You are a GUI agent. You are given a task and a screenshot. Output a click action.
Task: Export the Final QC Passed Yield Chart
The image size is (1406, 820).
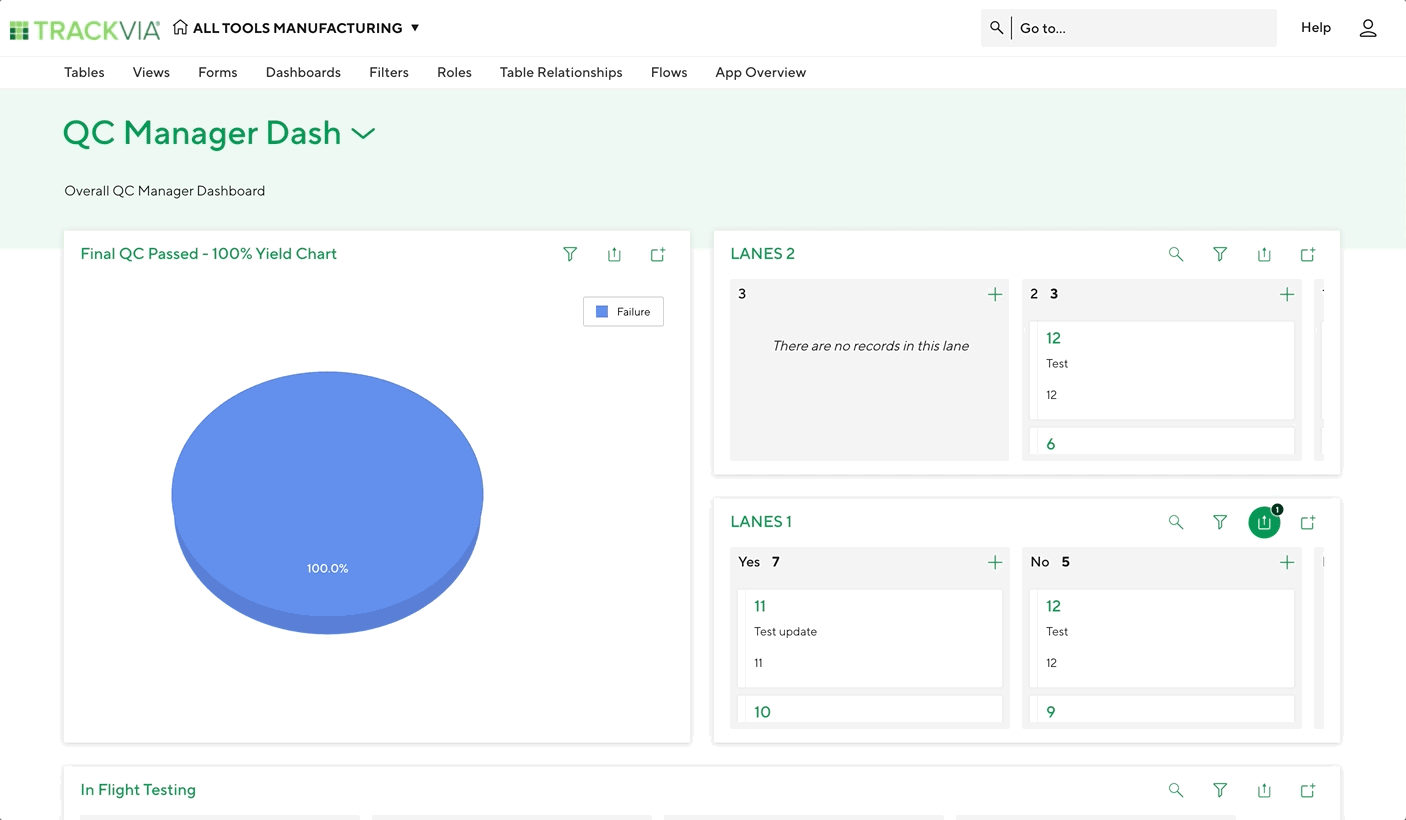614,254
